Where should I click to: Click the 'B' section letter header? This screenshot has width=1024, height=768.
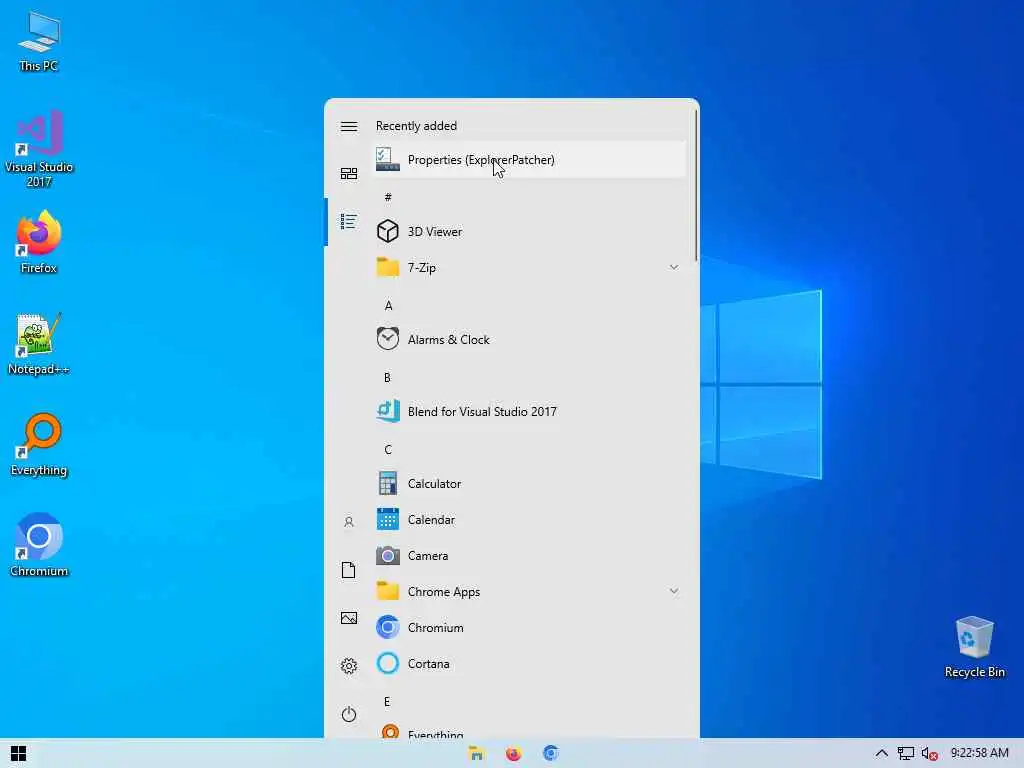click(x=387, y=377)
